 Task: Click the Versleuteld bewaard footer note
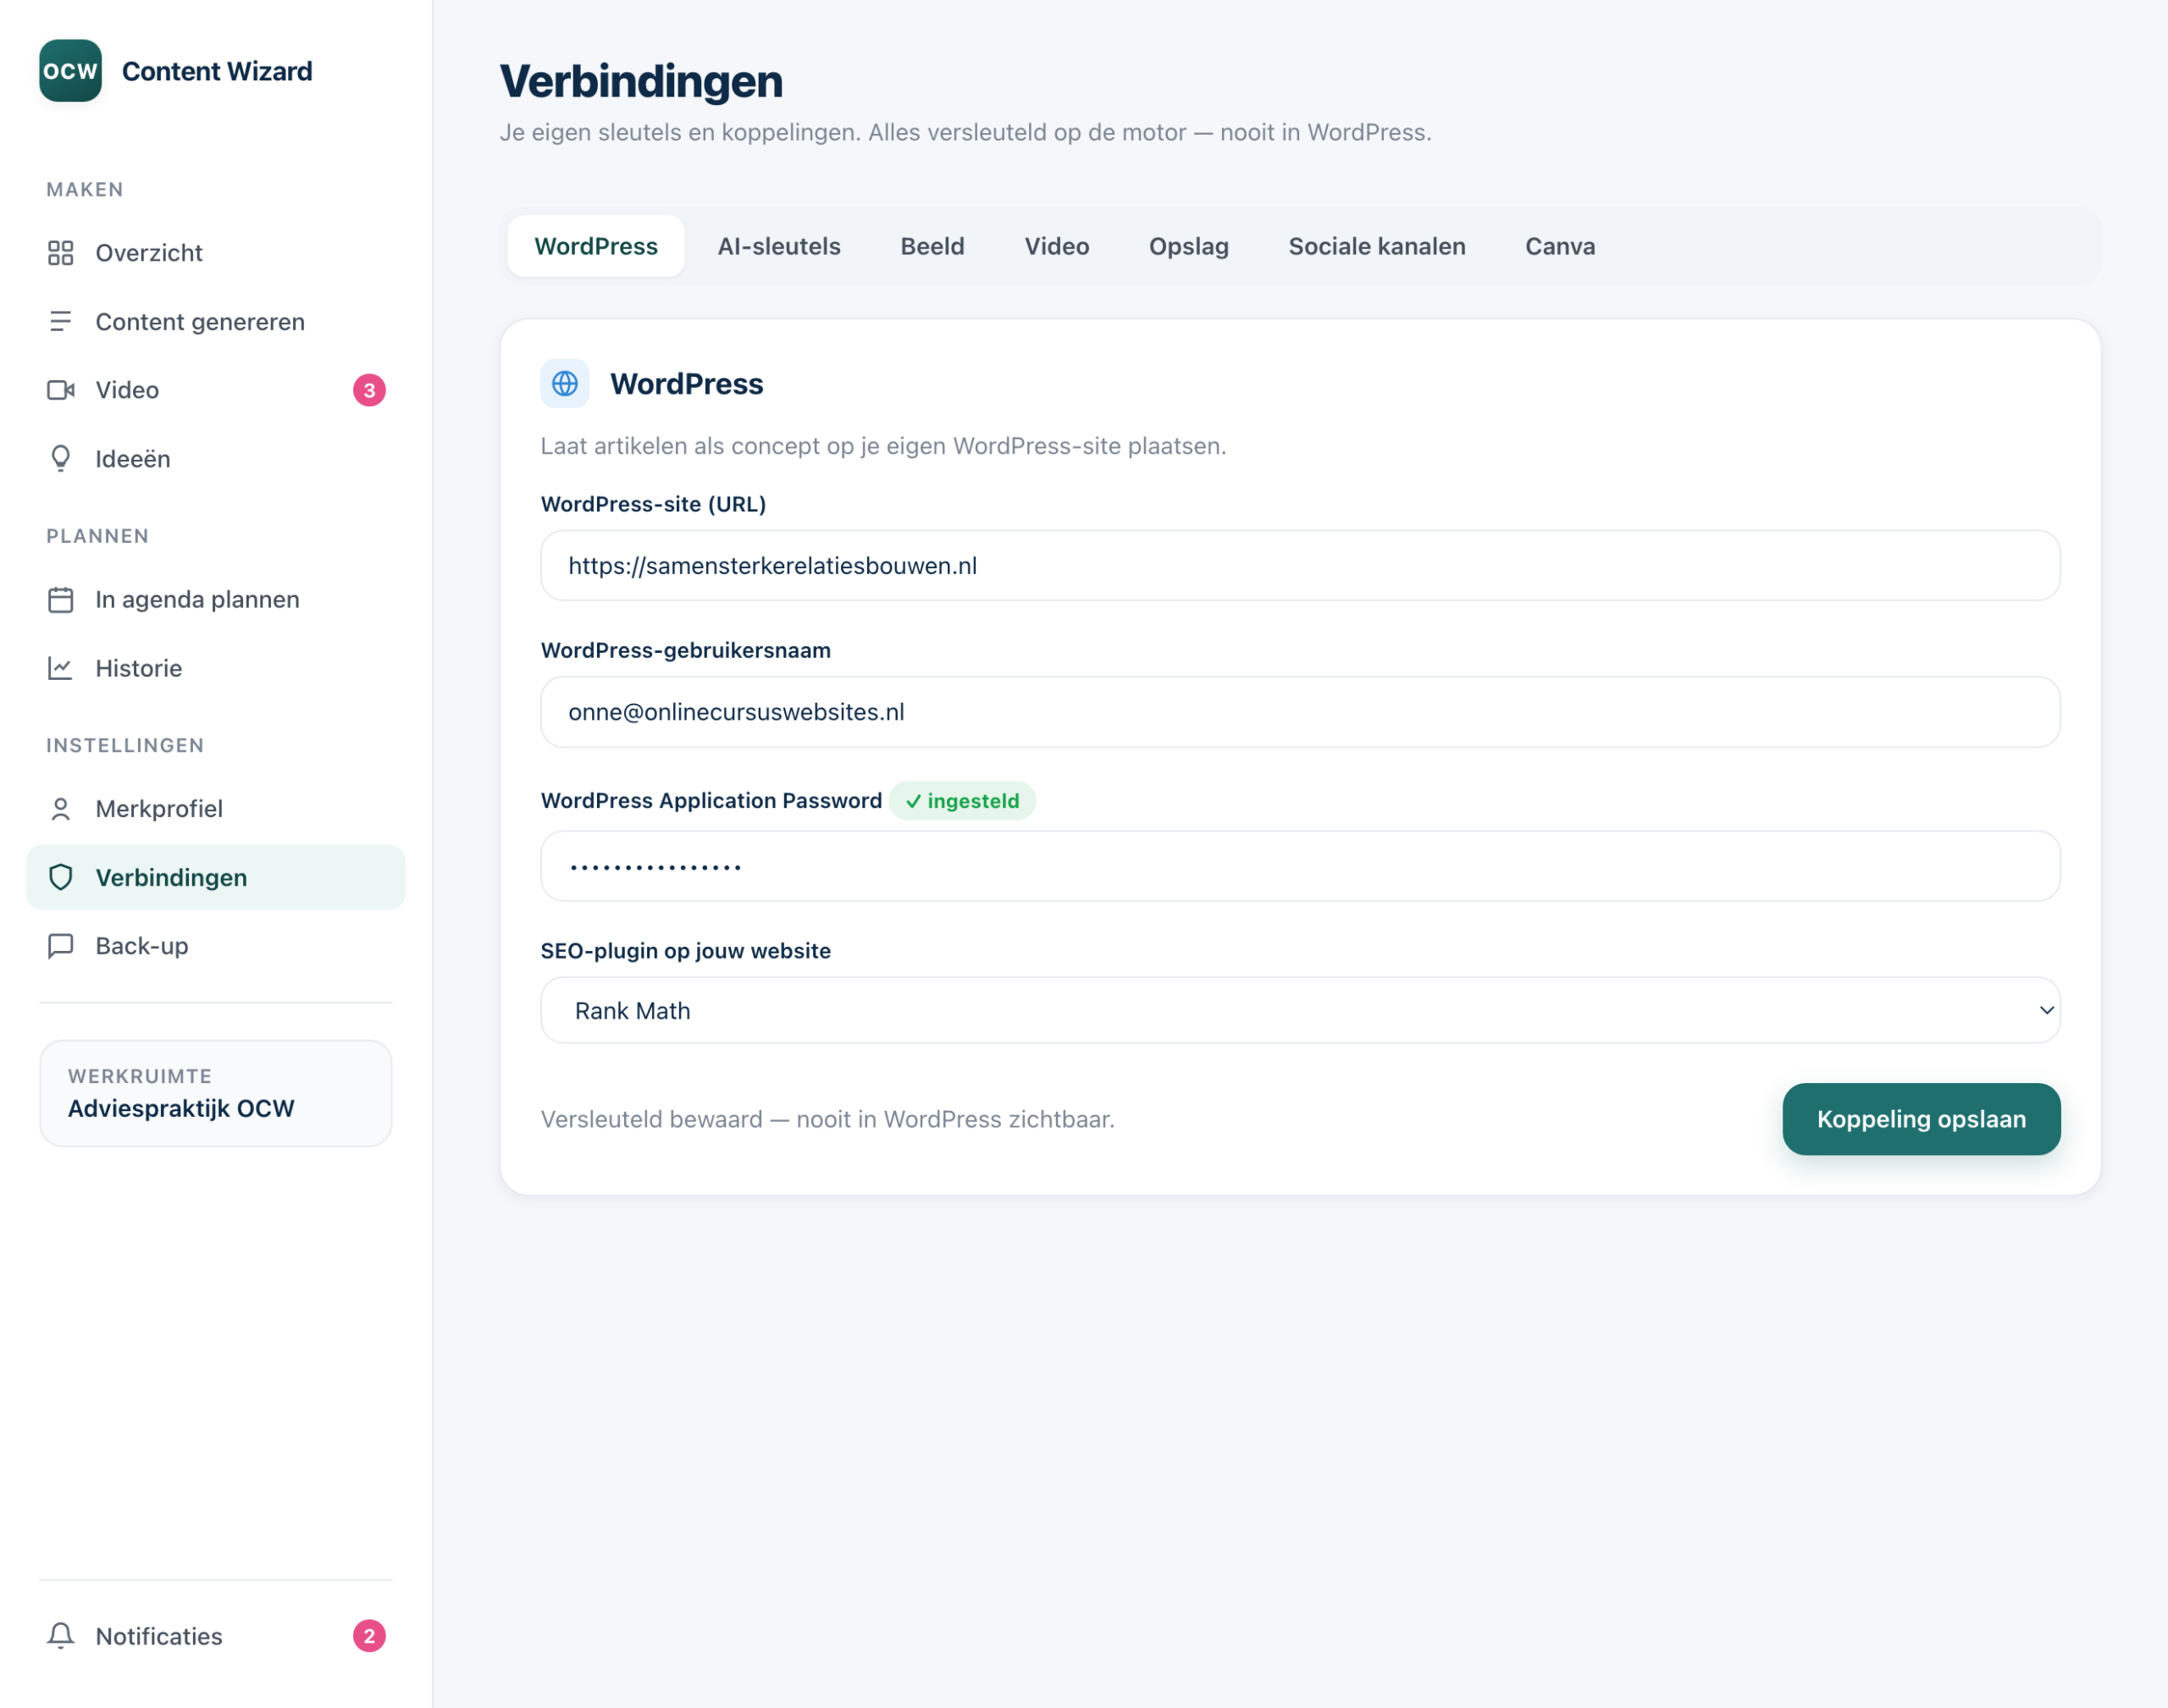828,1119
